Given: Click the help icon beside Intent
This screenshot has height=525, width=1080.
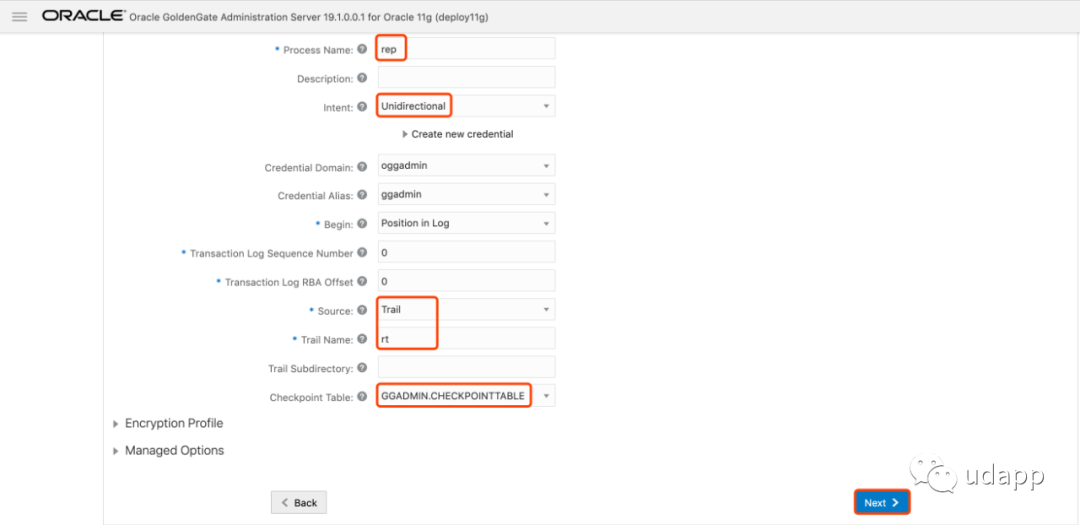Looking at the screenshot, I should coord(362,107).
